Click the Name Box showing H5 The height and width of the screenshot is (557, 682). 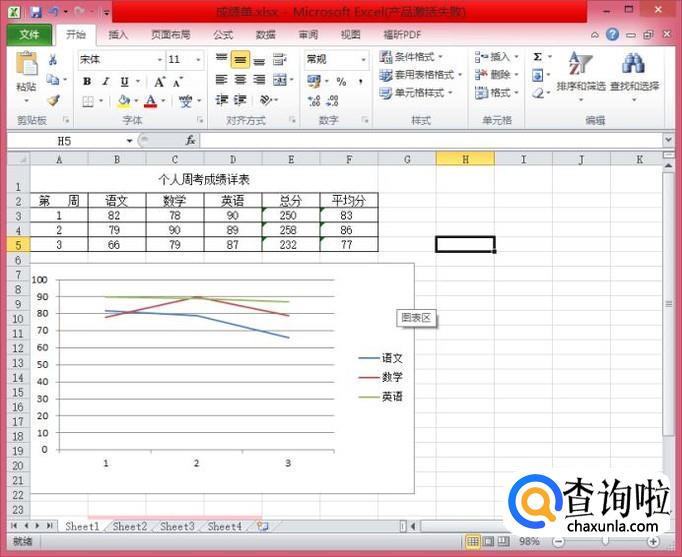[70, 141]
